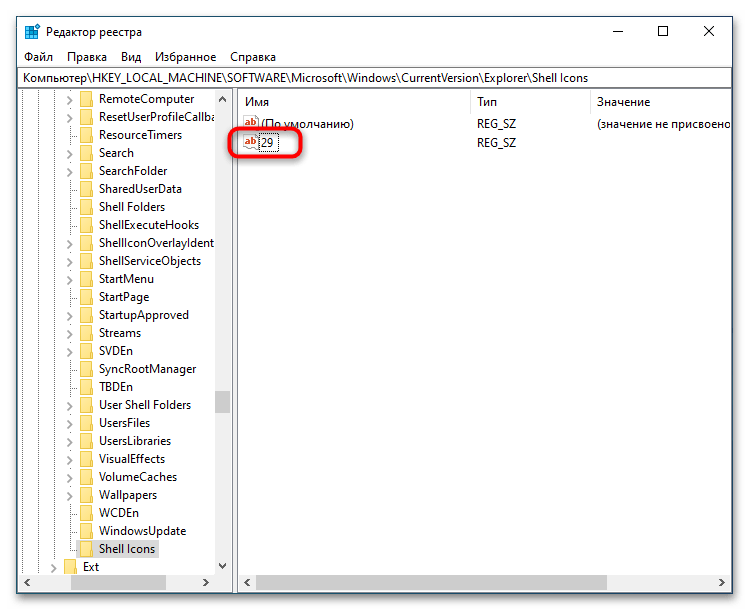Screen dimensions: 749x610
Task: Expand the SearchFolder key
Action: 70,171
